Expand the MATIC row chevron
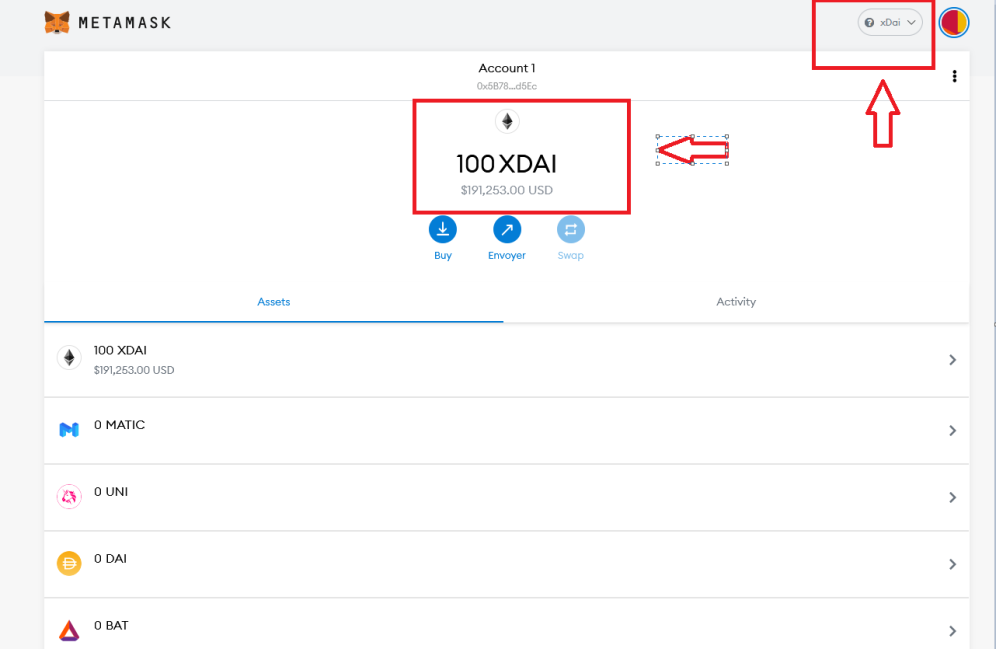Viewport: 996px width, 649px height. coord(952,431)
